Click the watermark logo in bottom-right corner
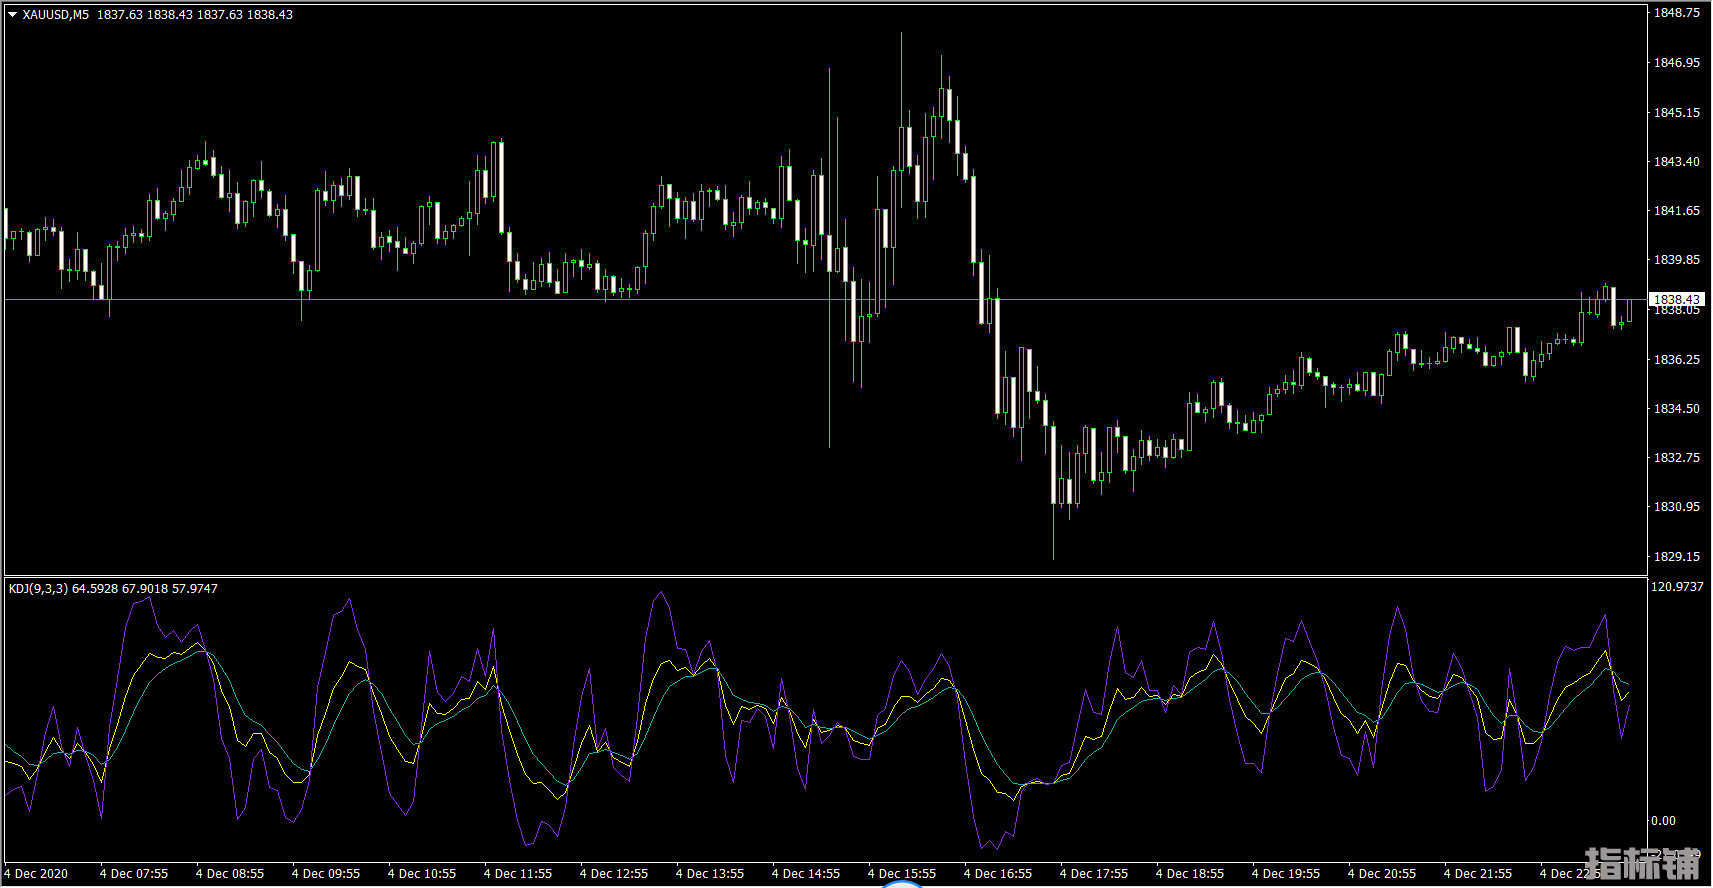Image resolution: width=1713 pixels, height=888 pixels. coord(1641,864)
